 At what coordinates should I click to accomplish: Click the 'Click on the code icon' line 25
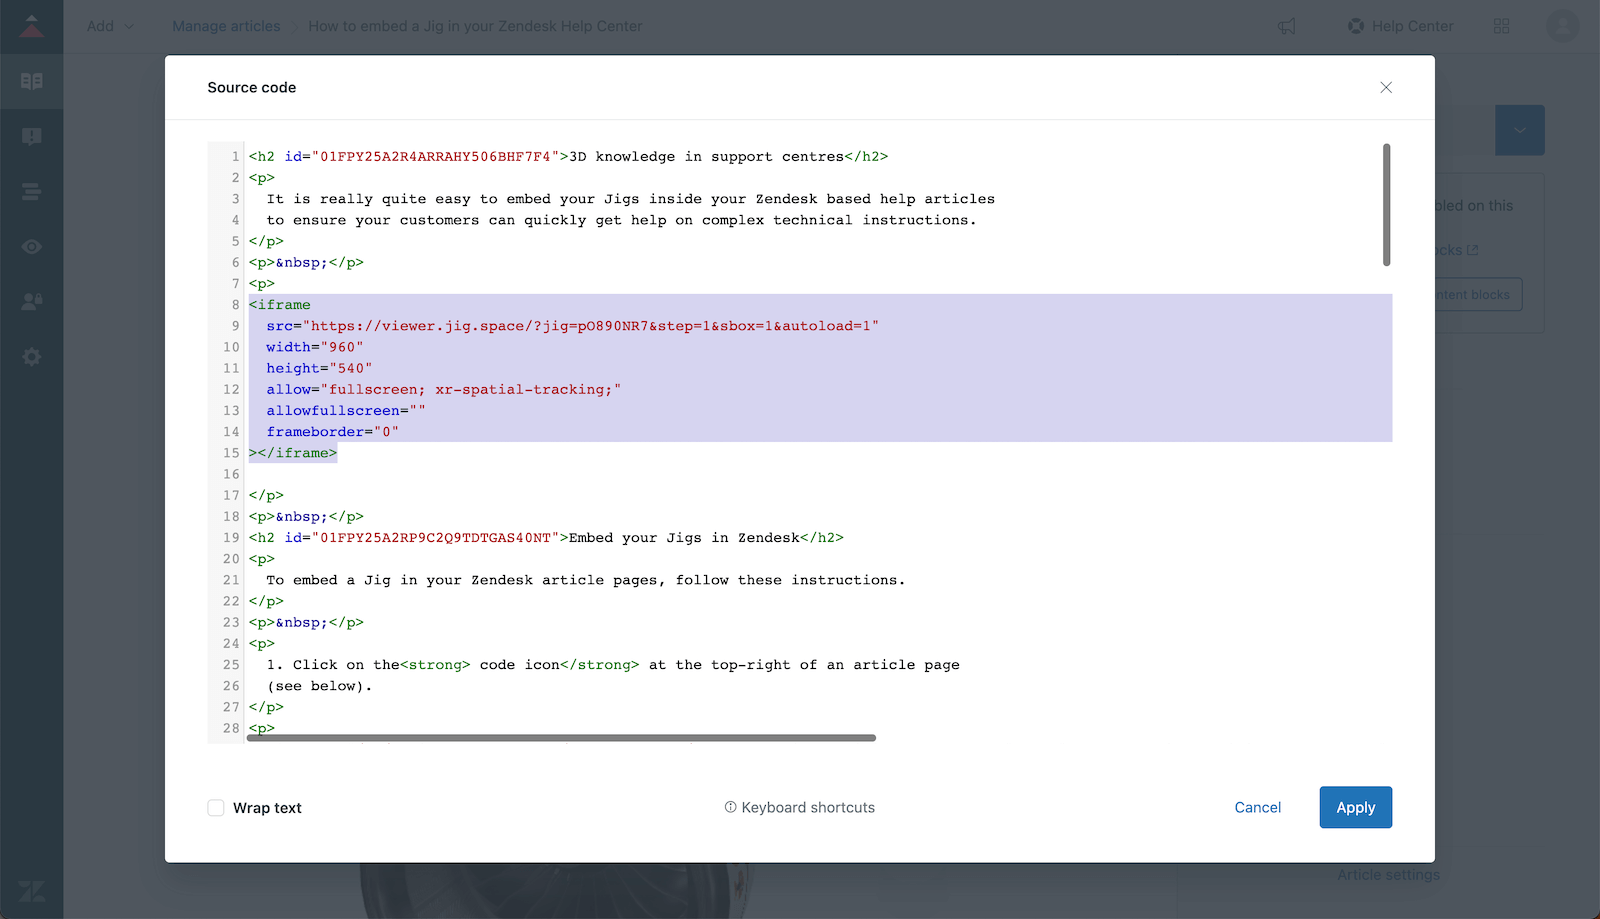(x=613, y=665)
